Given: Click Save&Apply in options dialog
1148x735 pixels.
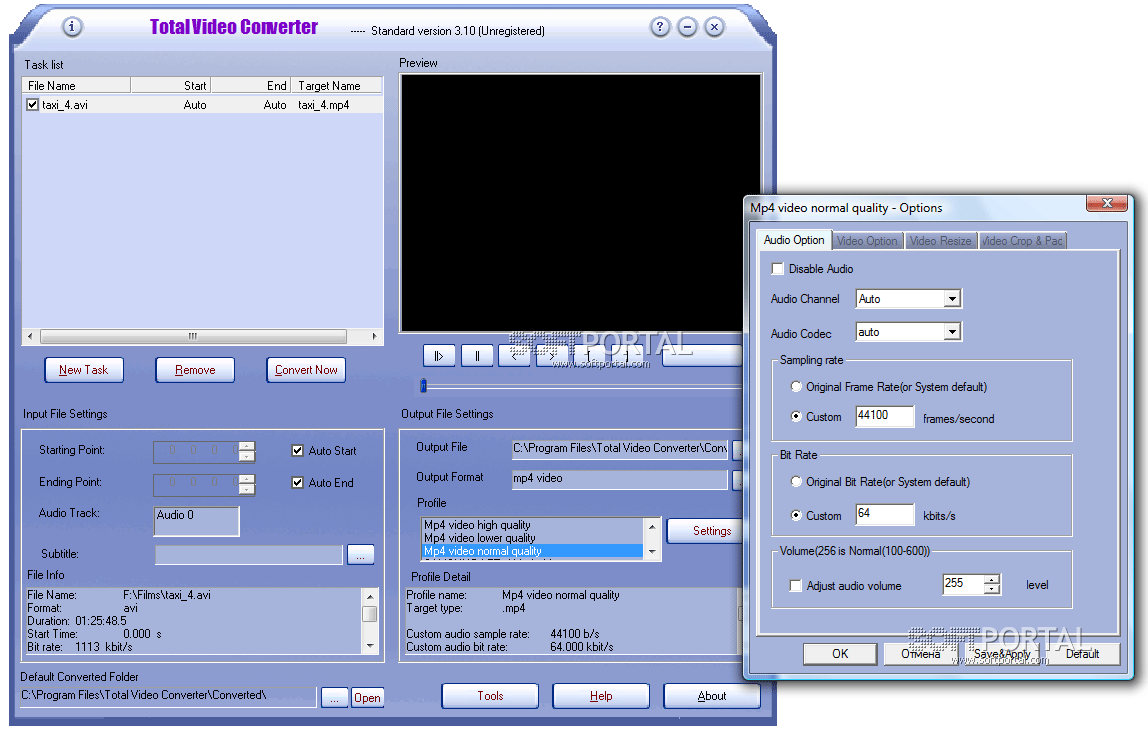Looking at the screenshot, I should click(1002, 654).
